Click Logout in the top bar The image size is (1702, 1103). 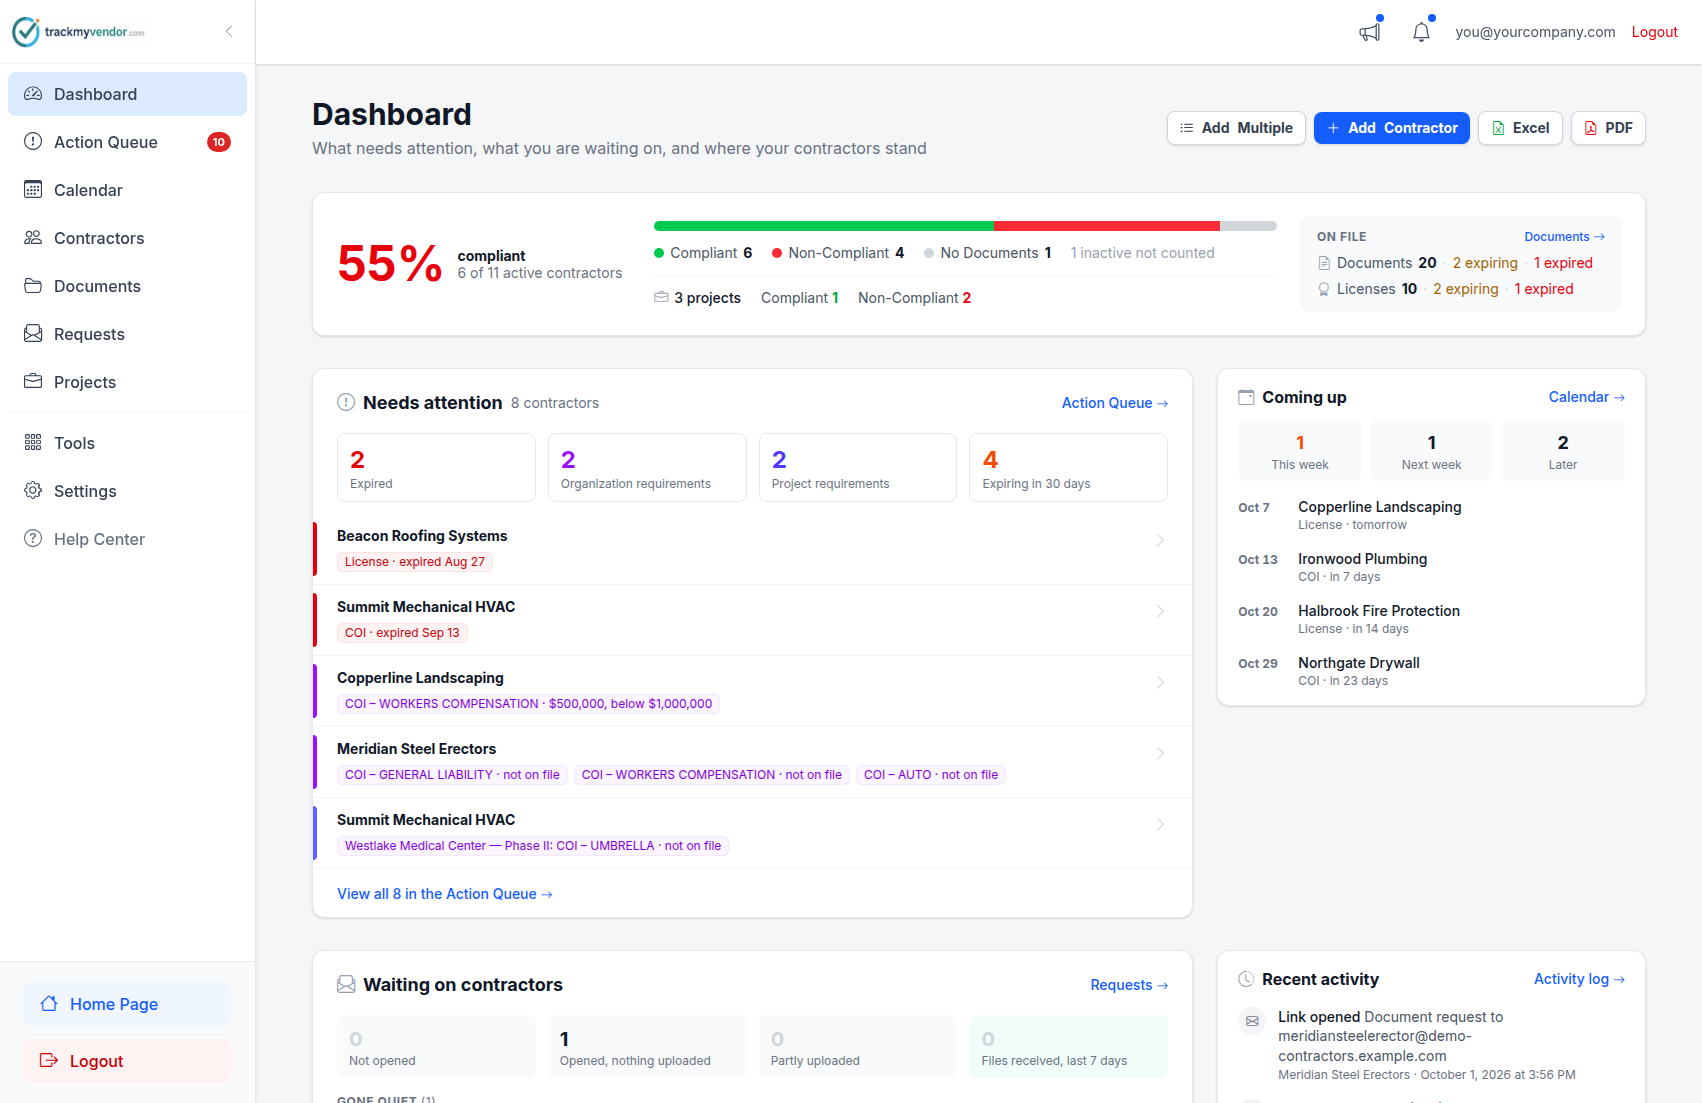click(x=1654, y=32)
